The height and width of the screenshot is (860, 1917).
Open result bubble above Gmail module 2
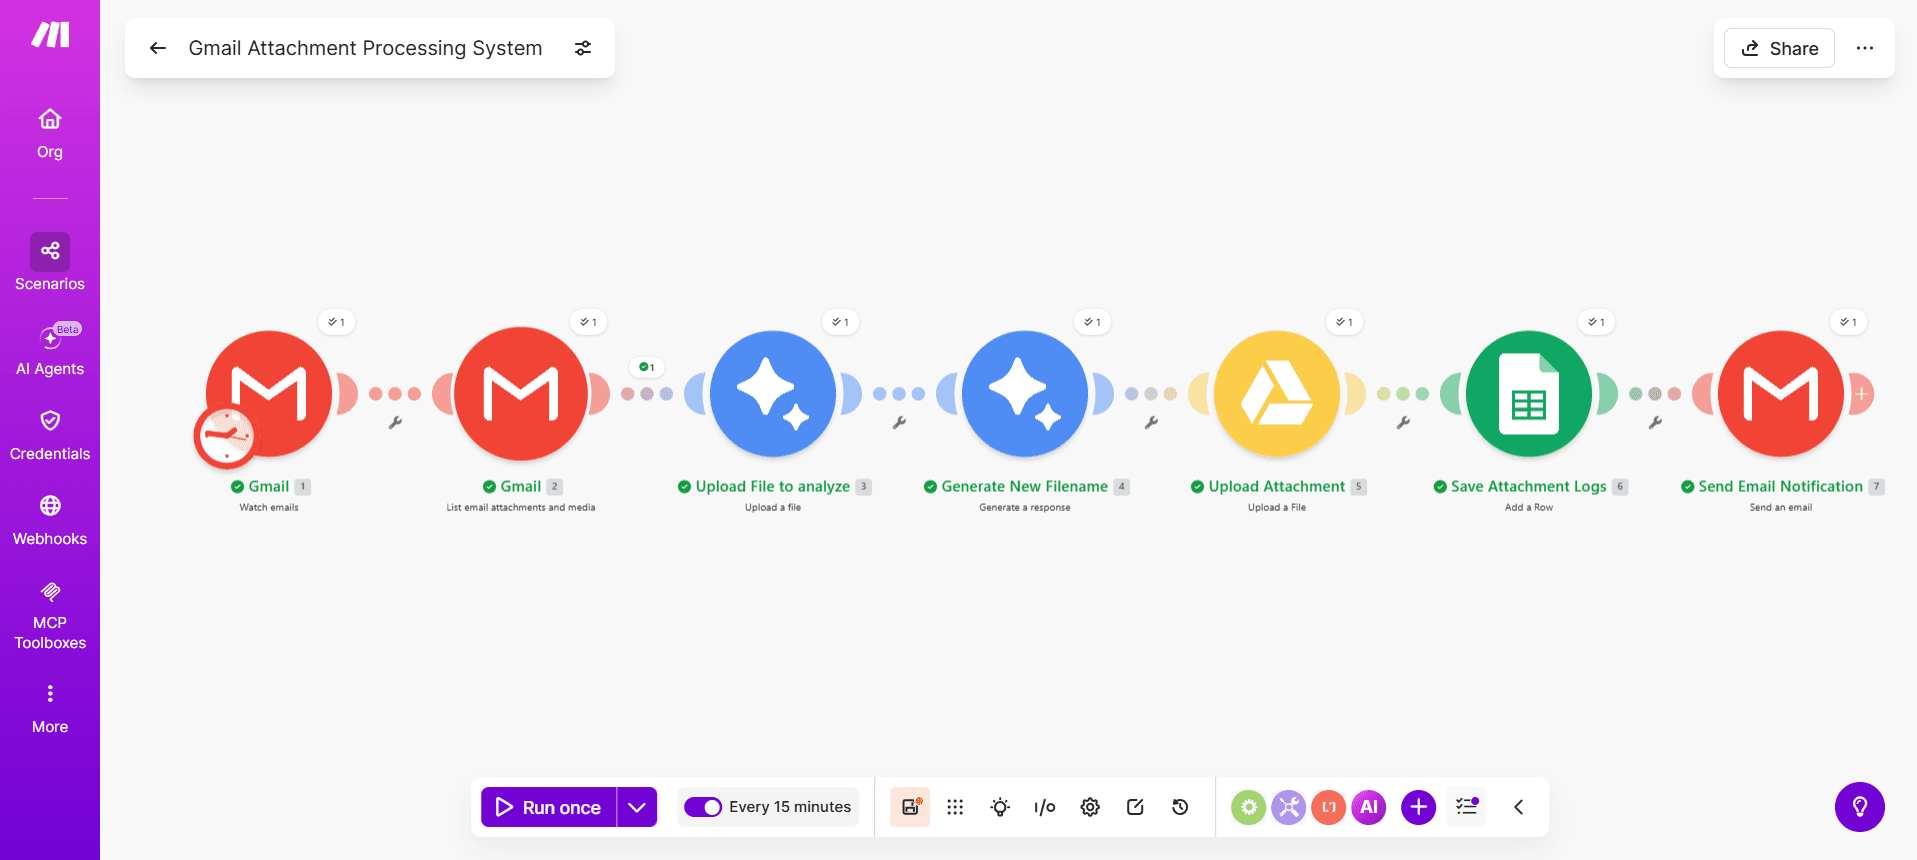click(589, 322)
